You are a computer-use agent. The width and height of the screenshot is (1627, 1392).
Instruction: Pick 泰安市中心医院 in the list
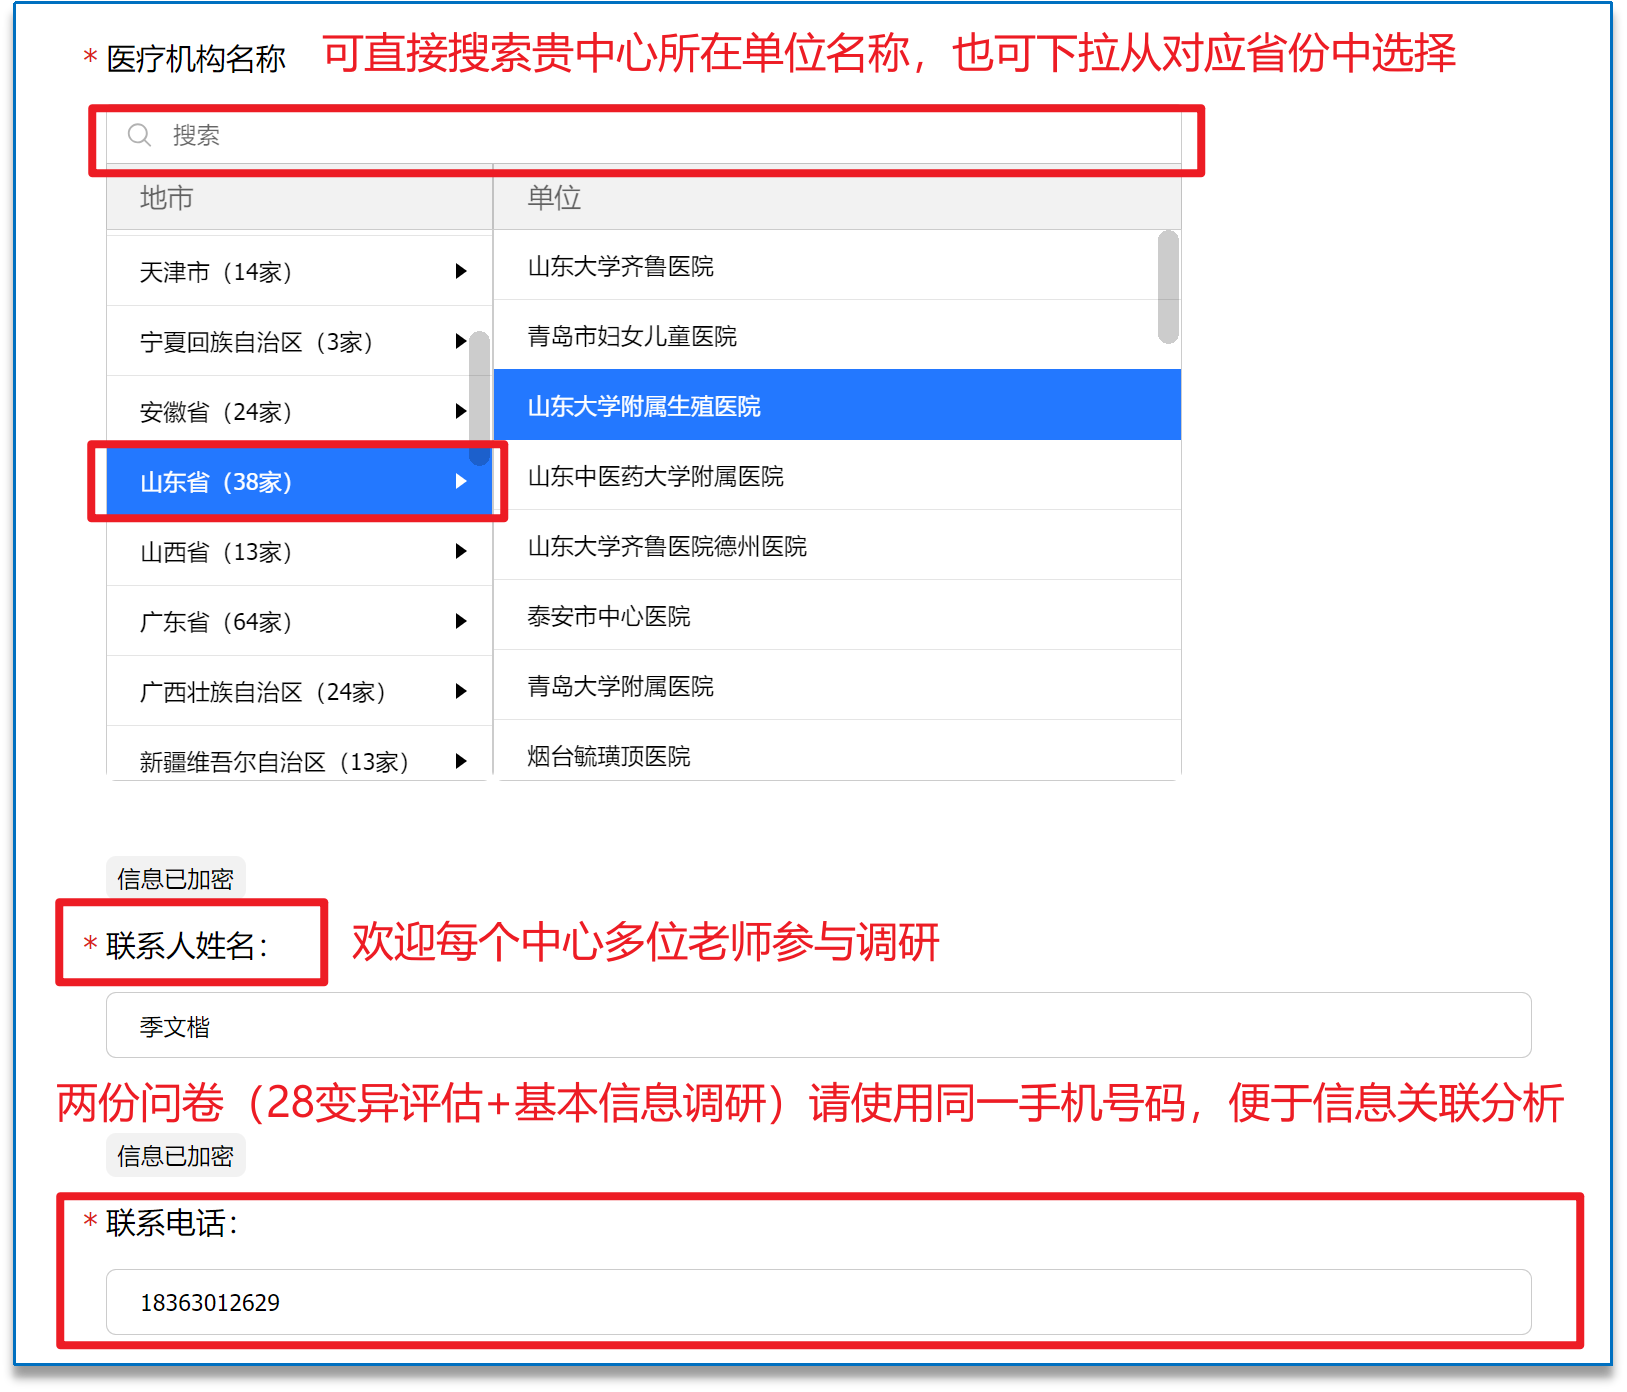click(x=609, y=616)
